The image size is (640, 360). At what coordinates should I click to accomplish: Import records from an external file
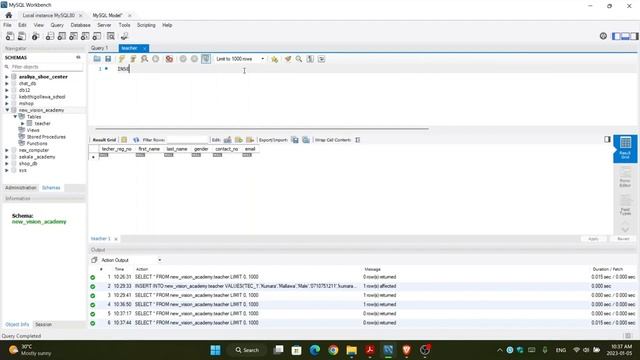pyautogui.click(x=306, y=140)
